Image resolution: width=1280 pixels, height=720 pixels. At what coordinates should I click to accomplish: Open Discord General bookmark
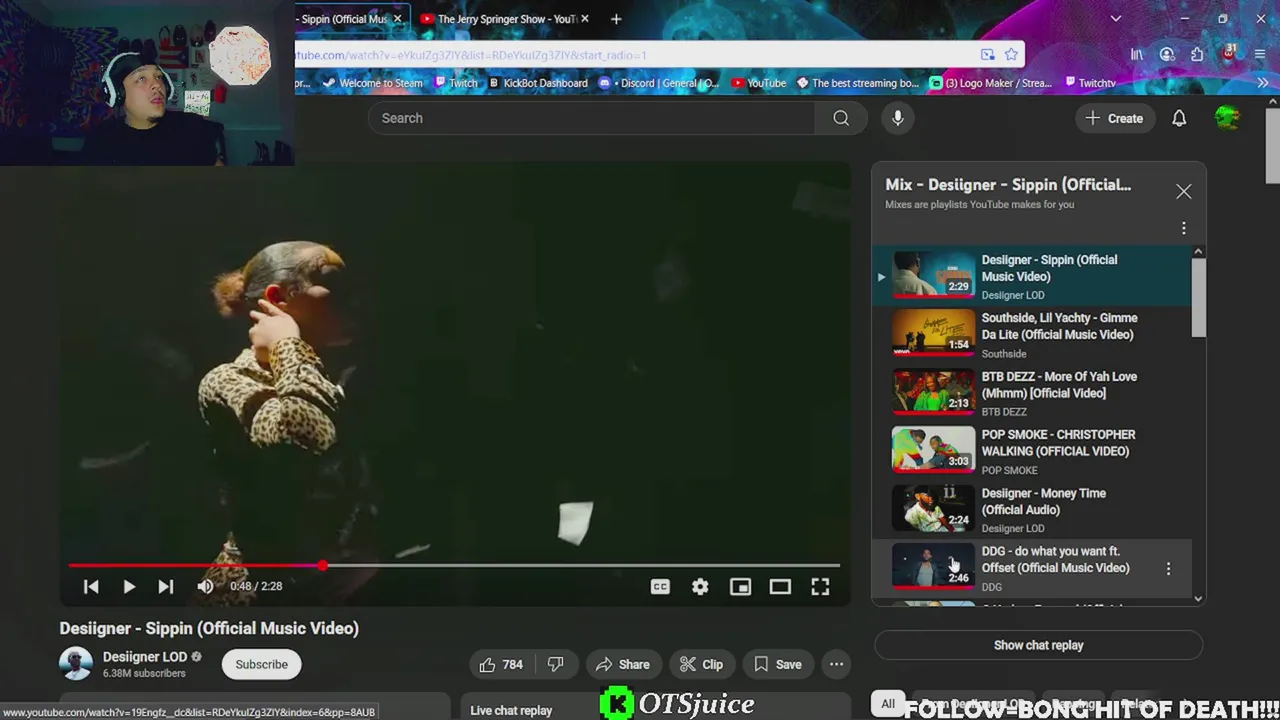(659, 83)
